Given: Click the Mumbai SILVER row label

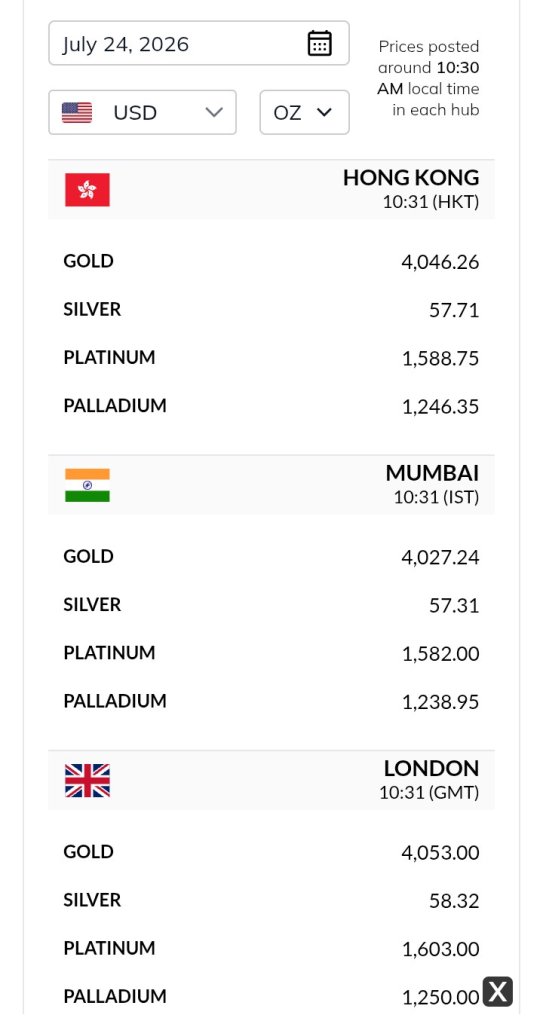Looking at the screenshot, I should click(92, 605).
